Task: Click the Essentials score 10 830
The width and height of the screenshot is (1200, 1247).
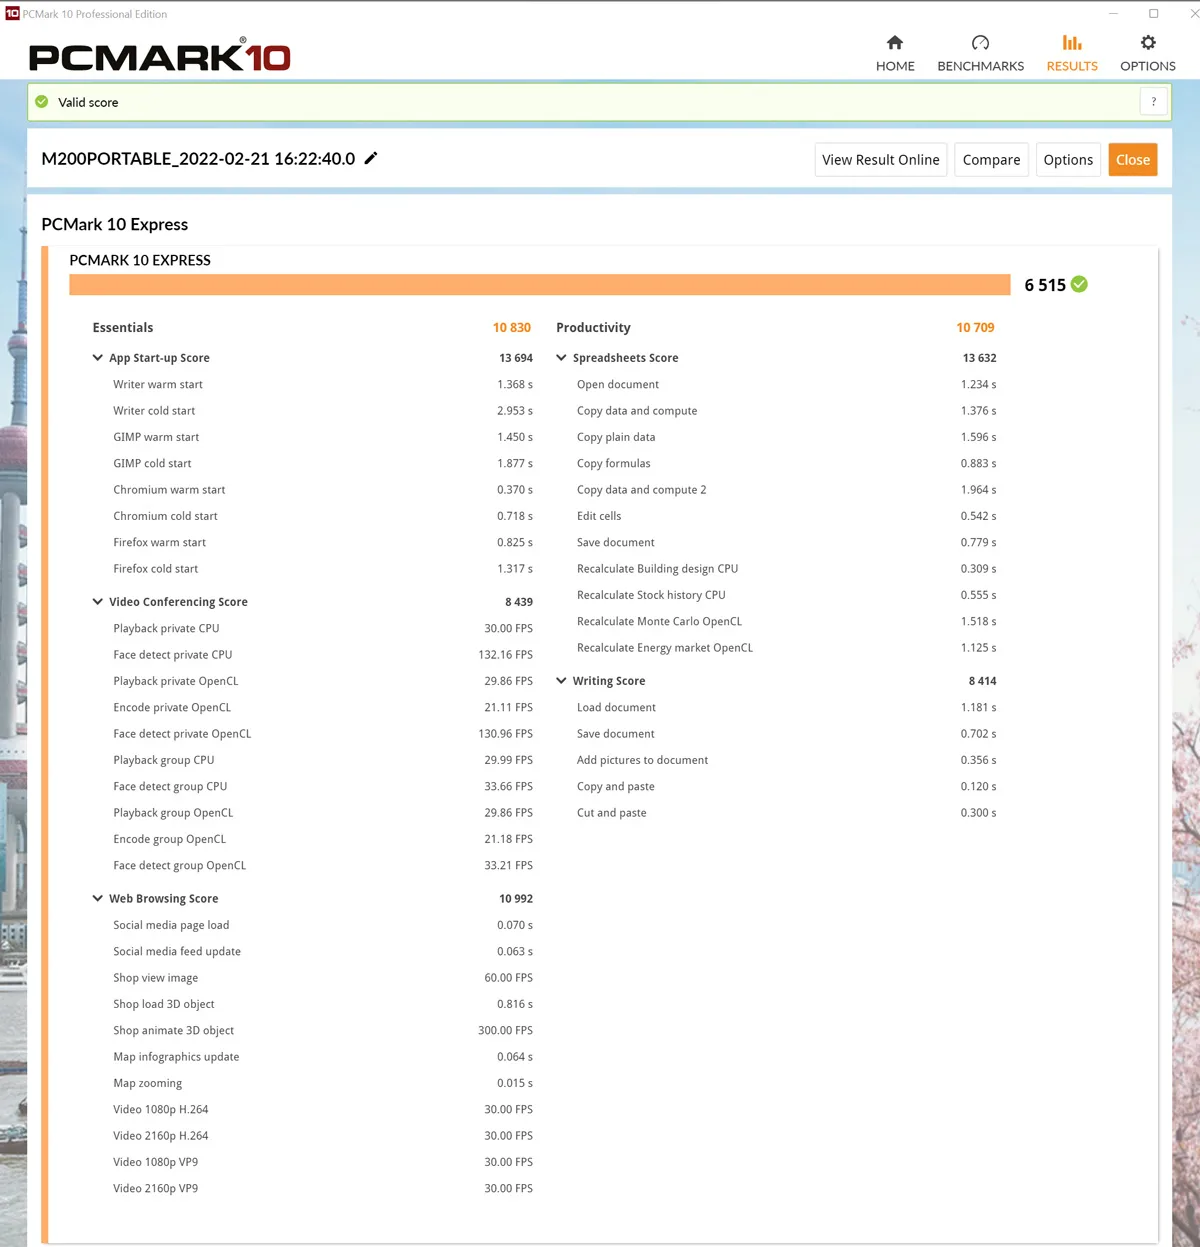Action: (x=512, y=328)
